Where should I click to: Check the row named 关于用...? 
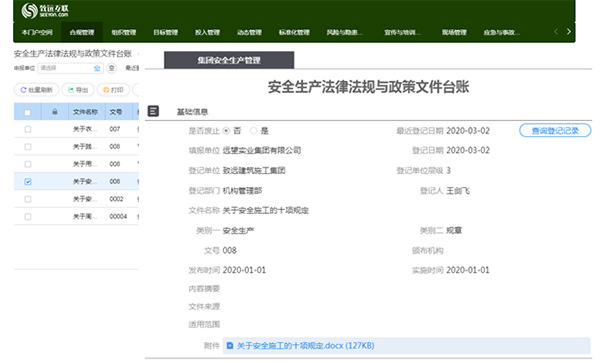click(28, 164)
